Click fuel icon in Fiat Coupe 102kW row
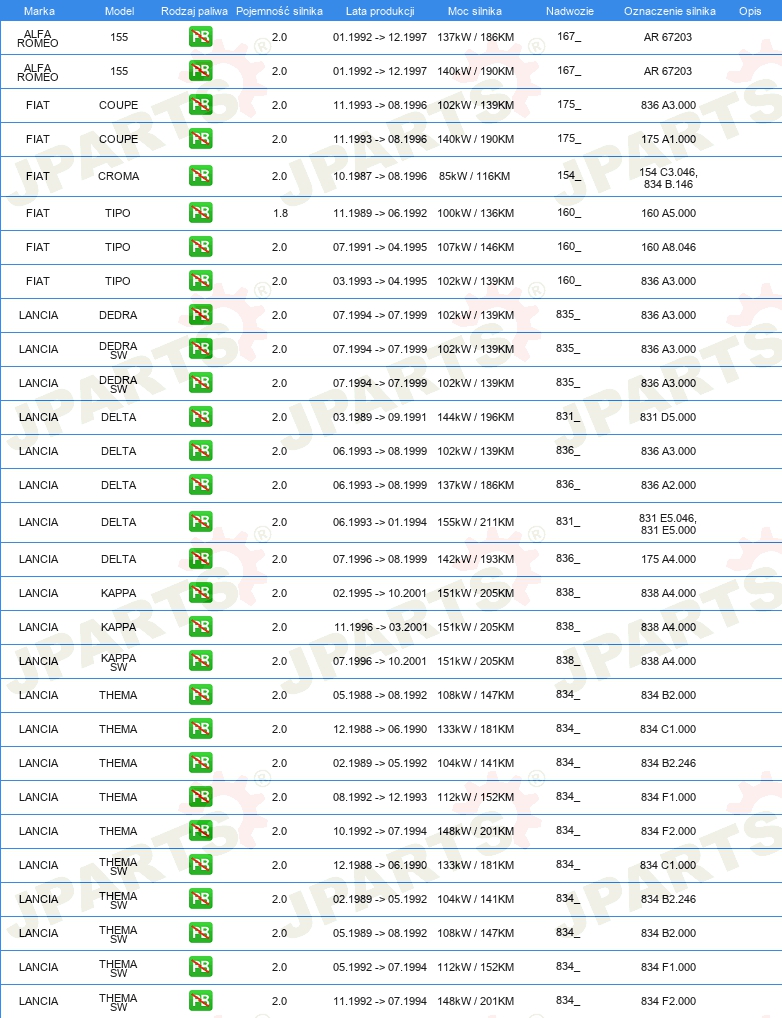Image resolution: width=782 pixels, height=1018 pixels. [201, 105]
